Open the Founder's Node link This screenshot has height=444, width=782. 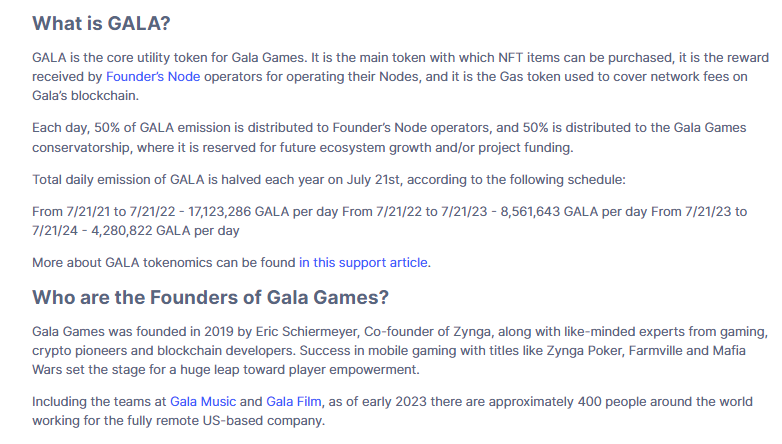(153, 77)
